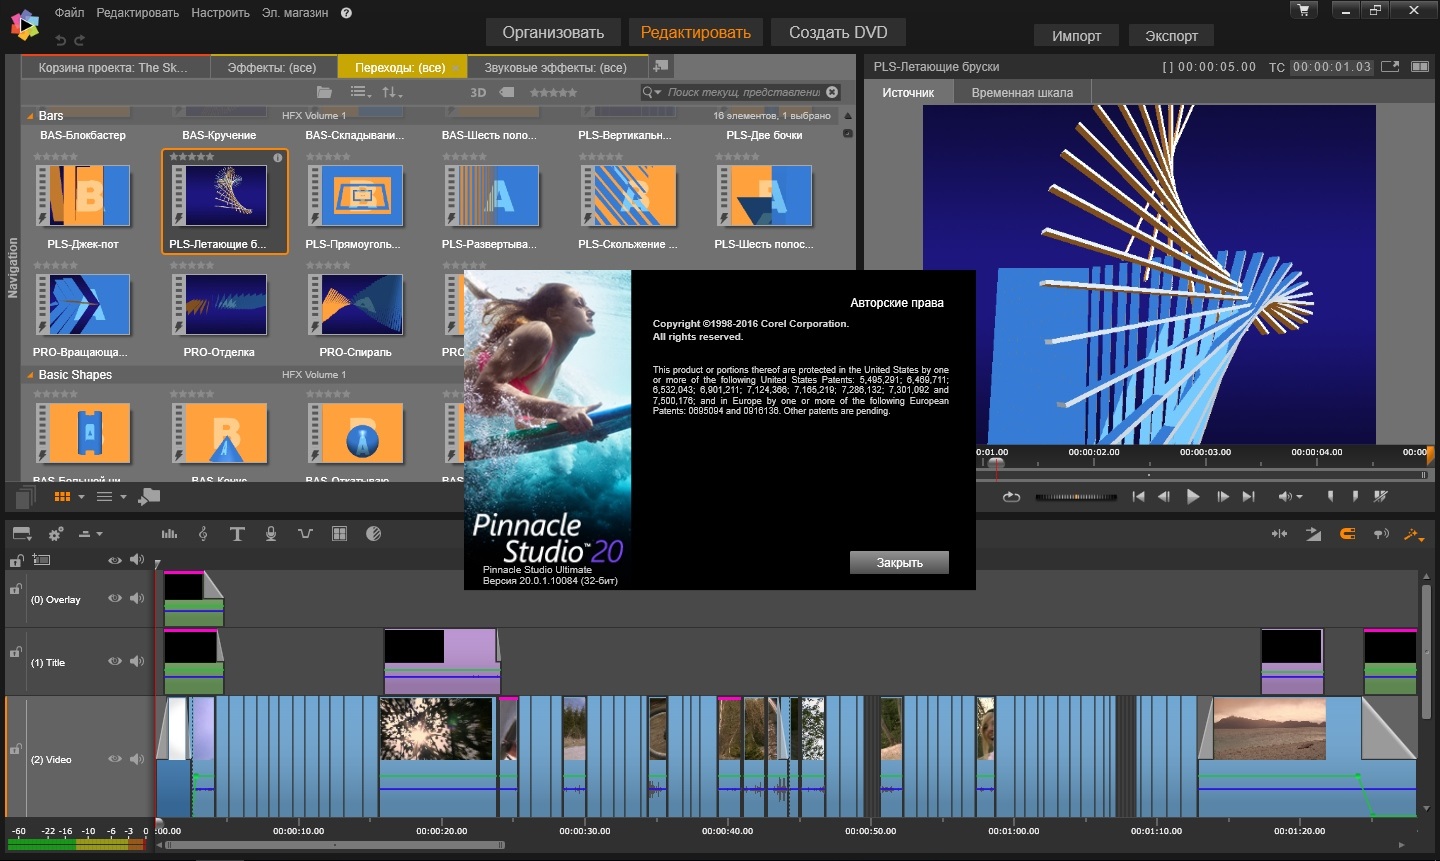Open the Экспорт exporter

coord(1171,36)
